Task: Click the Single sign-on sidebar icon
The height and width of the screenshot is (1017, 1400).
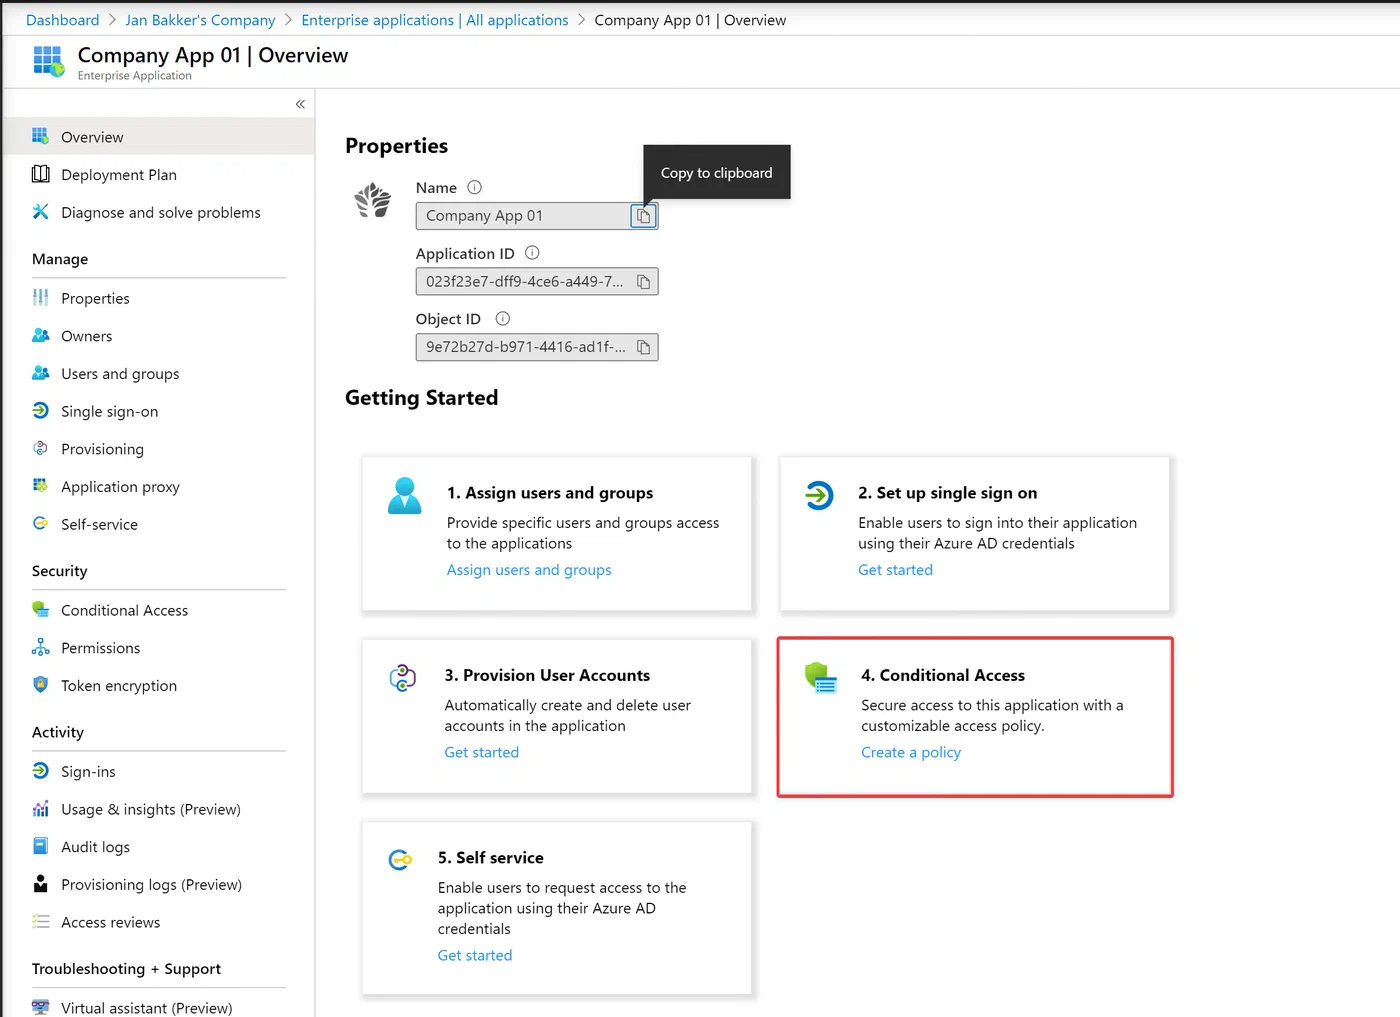Action: [x=40, y=411]
